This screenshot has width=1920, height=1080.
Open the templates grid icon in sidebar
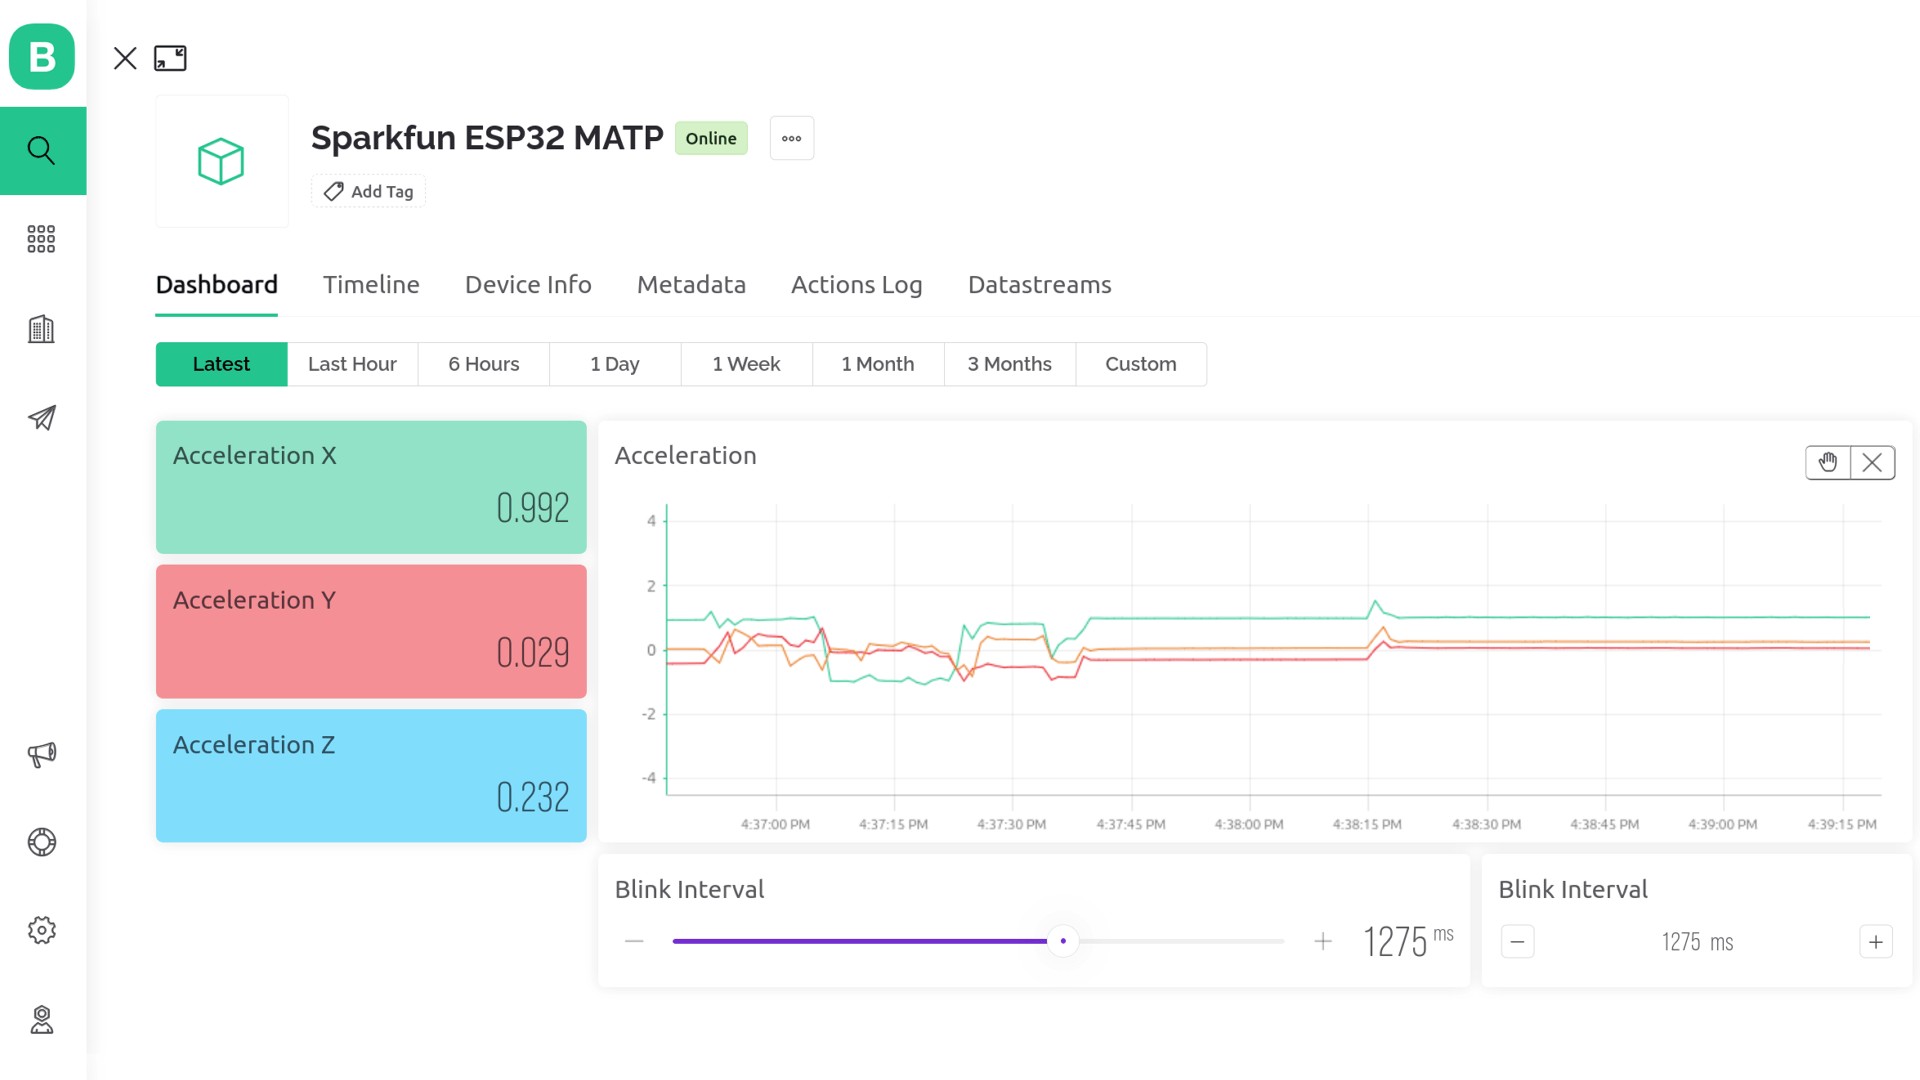(42, 239)
